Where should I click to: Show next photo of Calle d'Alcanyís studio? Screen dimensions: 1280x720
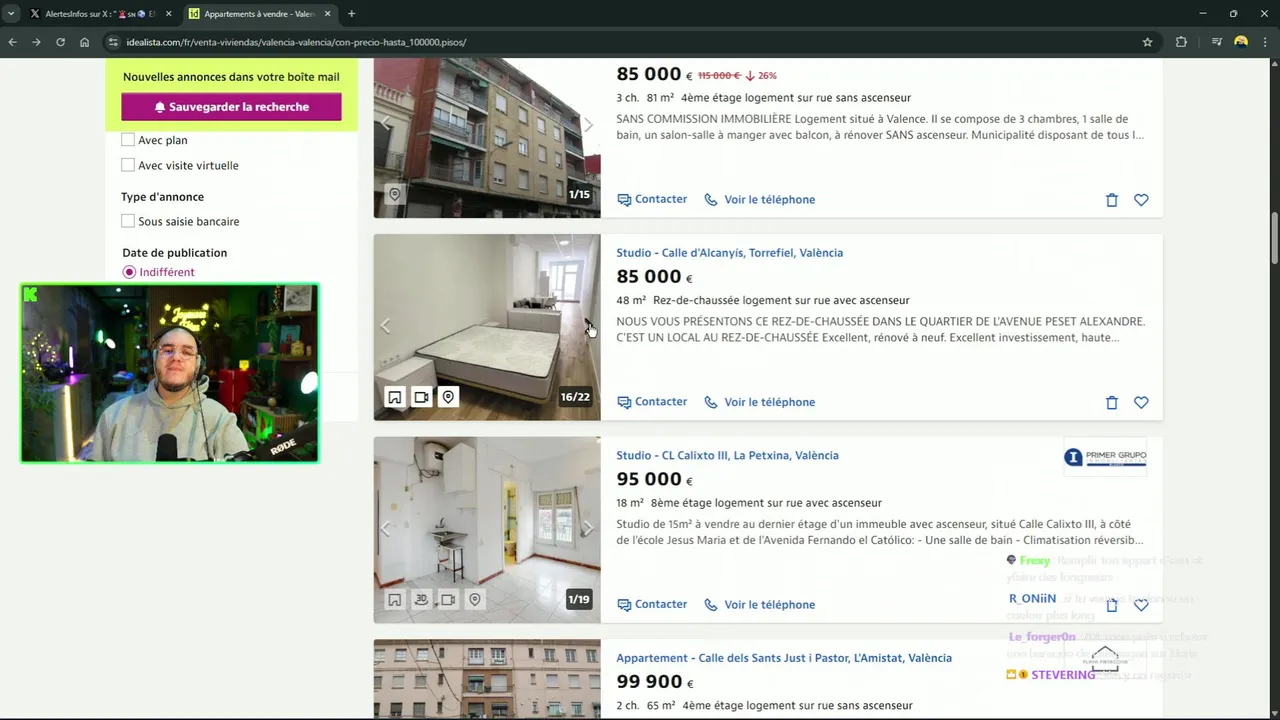tap(588, 326)
